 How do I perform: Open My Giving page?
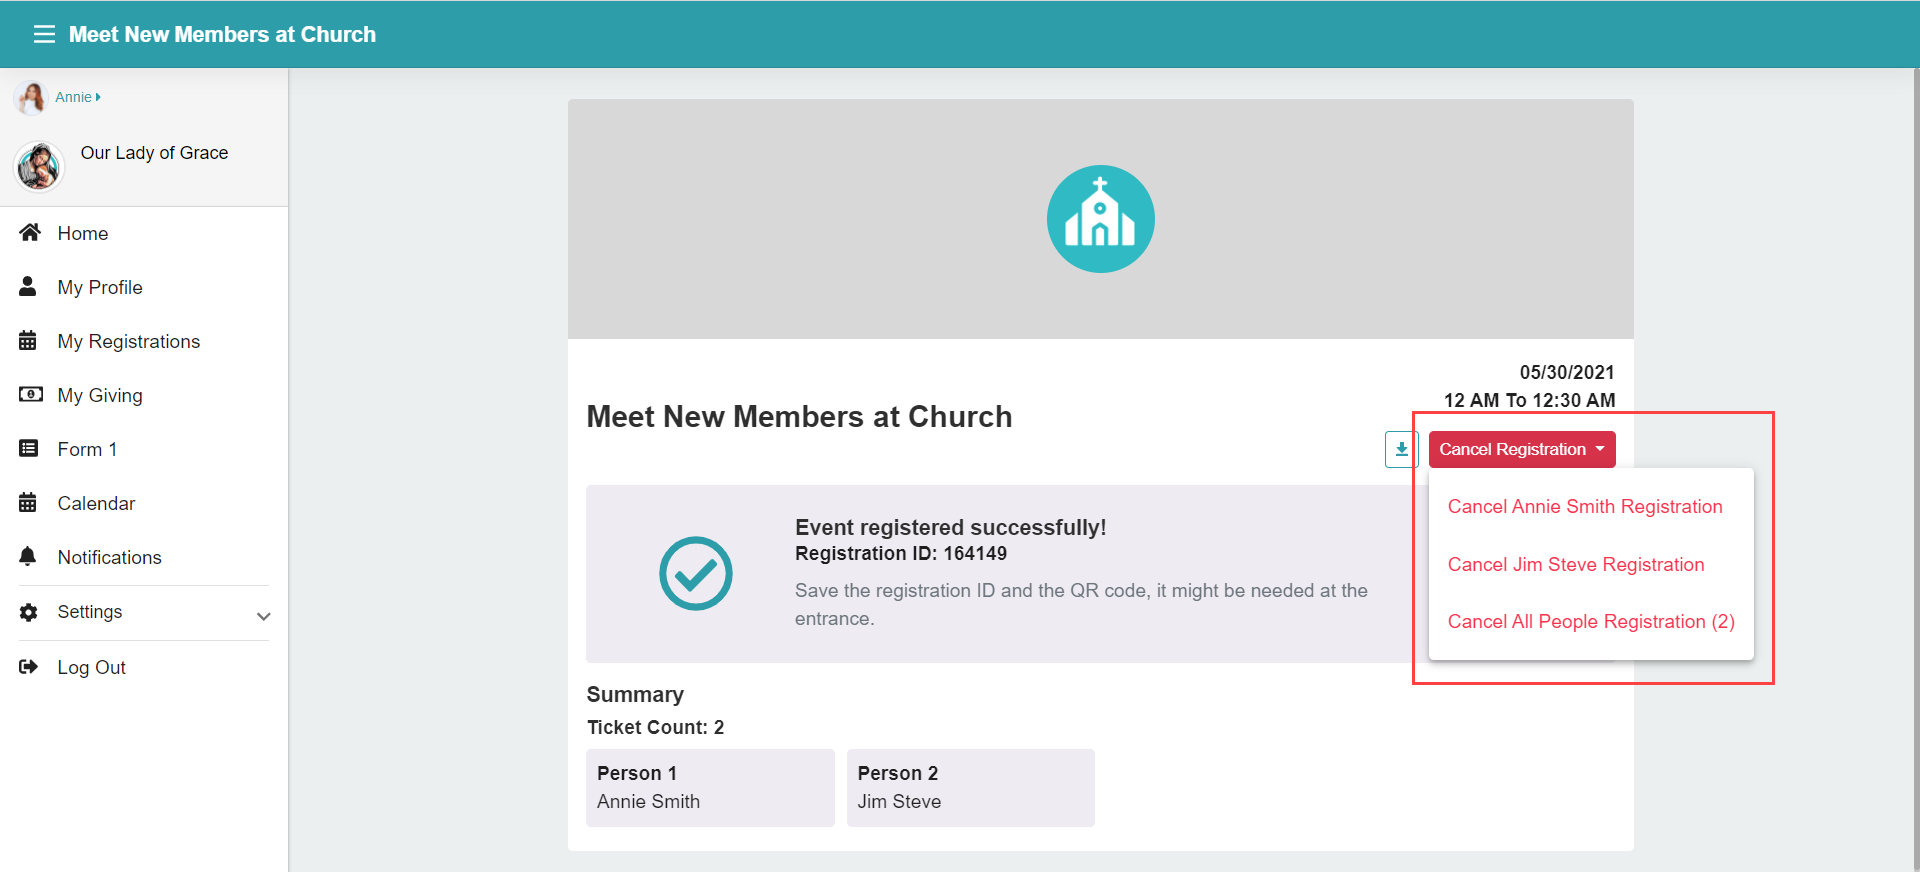pyautogui.click(x=100, y=395)
